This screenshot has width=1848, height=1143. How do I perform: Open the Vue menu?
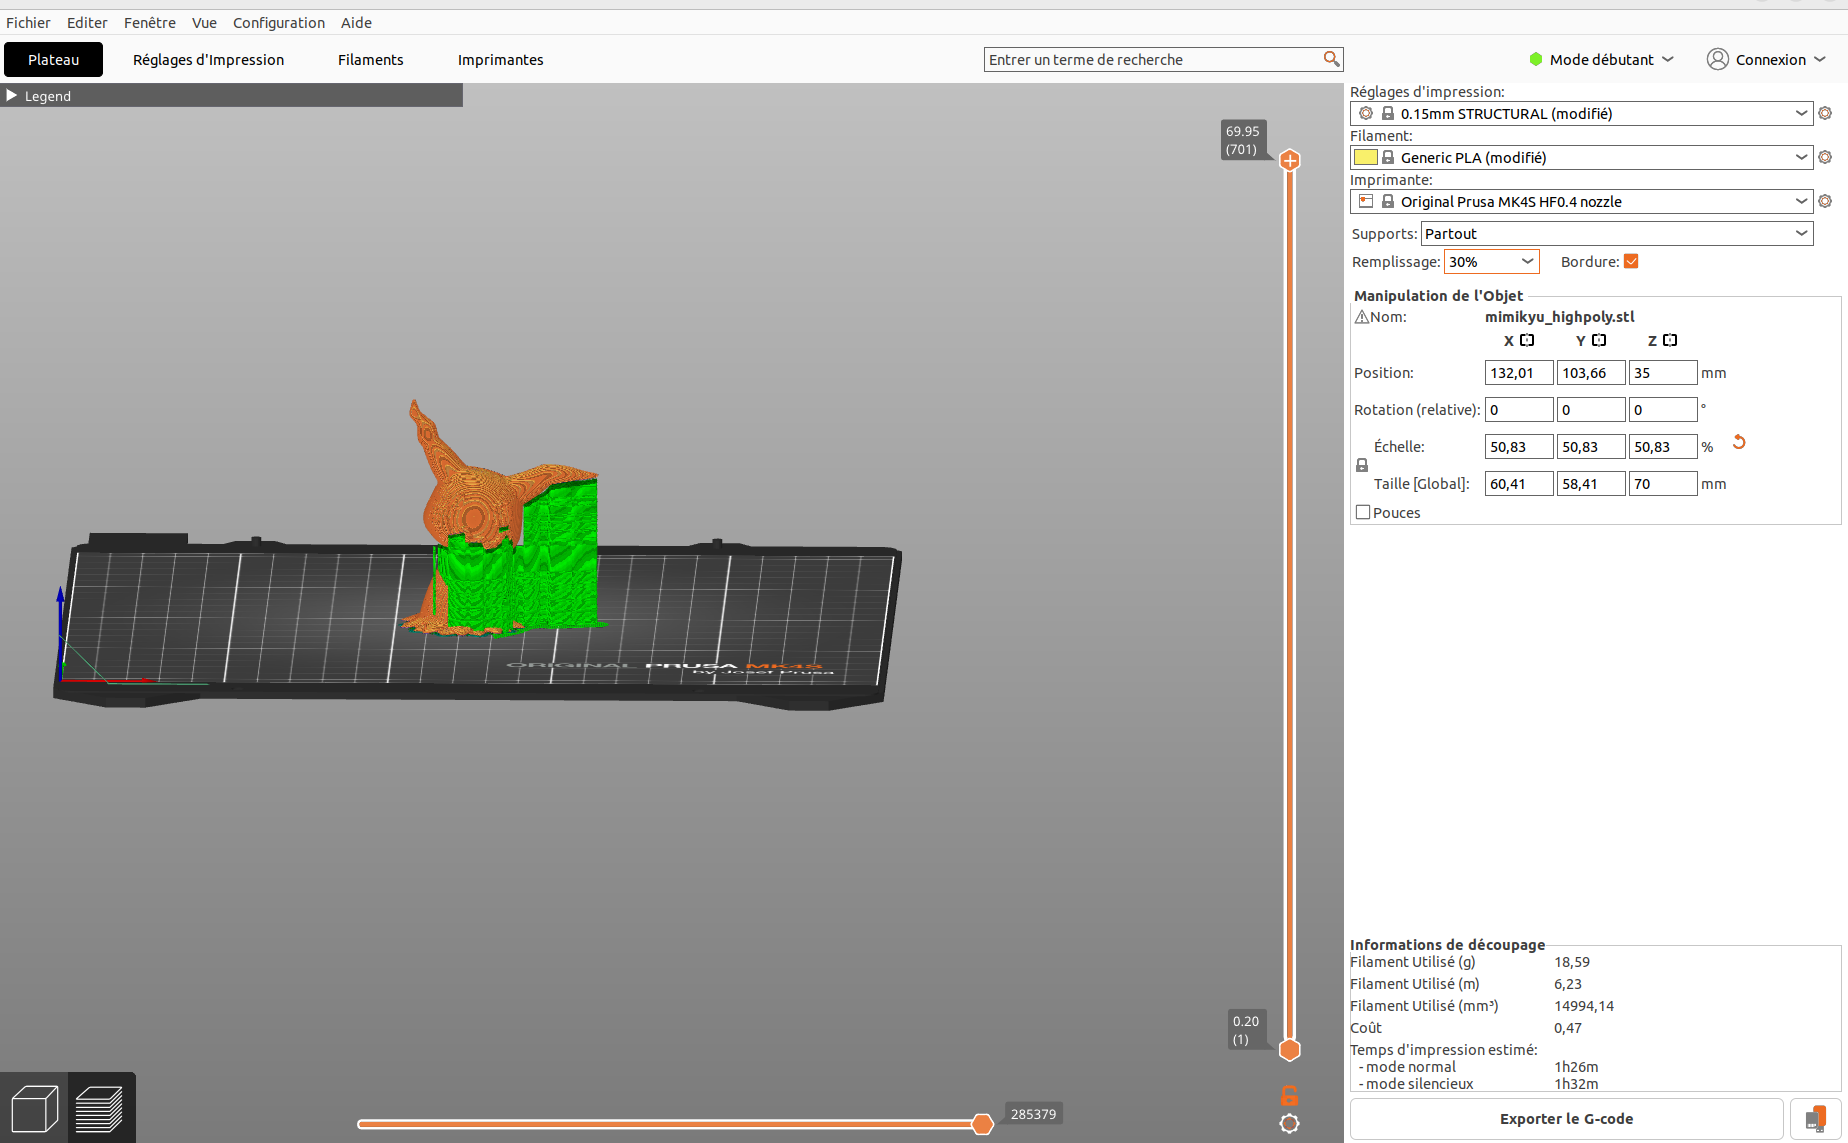pyautogui.click(x=204, y=22)
